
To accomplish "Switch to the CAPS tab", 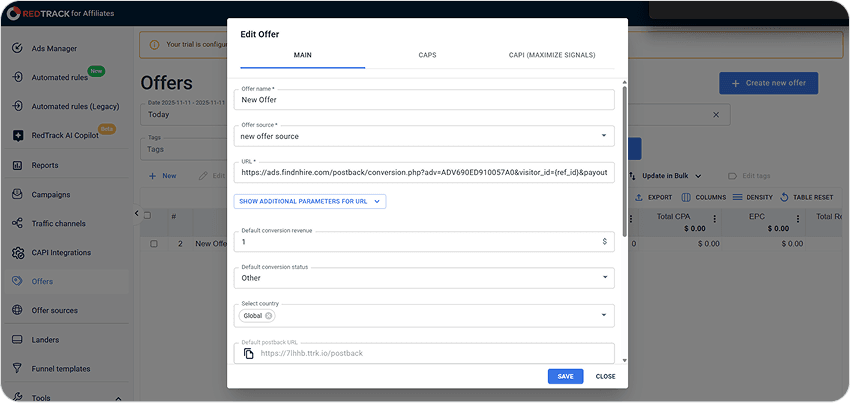I will click(x=426, y=55).
